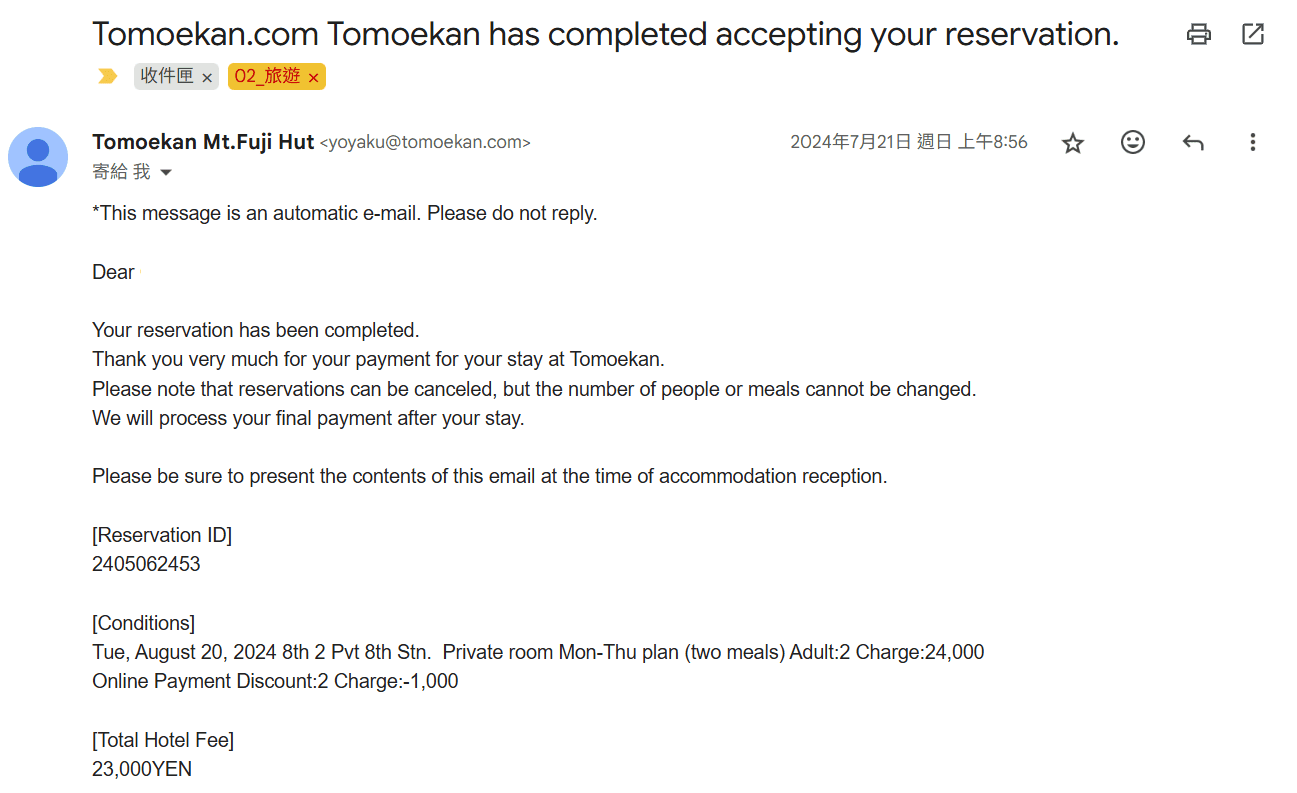Click the 23,000YEN total fee text

pos(142,769)
